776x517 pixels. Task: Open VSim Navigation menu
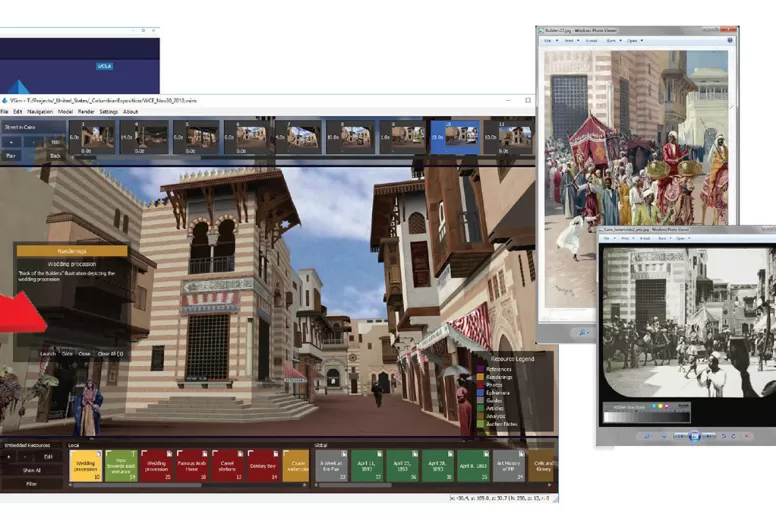click(40, 112)
